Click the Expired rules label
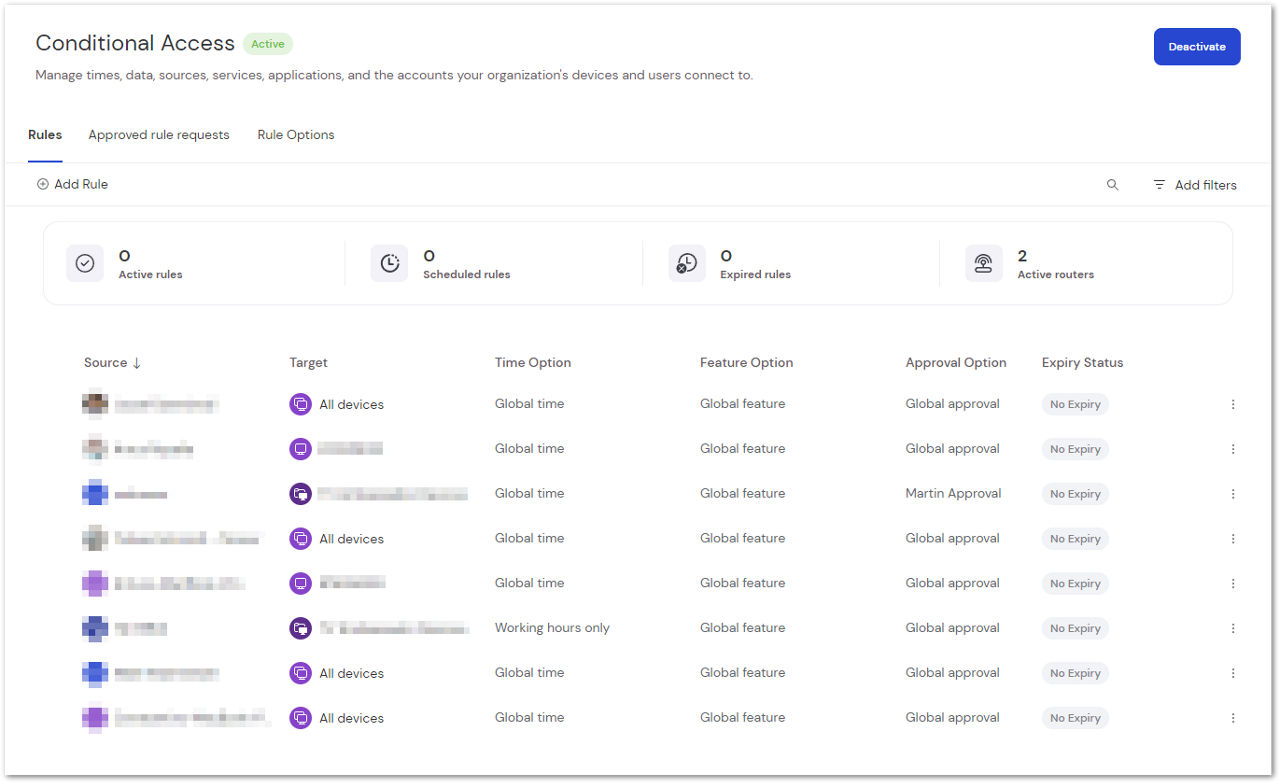Viewport: 1280px width, 784px height. coord(756,275)
